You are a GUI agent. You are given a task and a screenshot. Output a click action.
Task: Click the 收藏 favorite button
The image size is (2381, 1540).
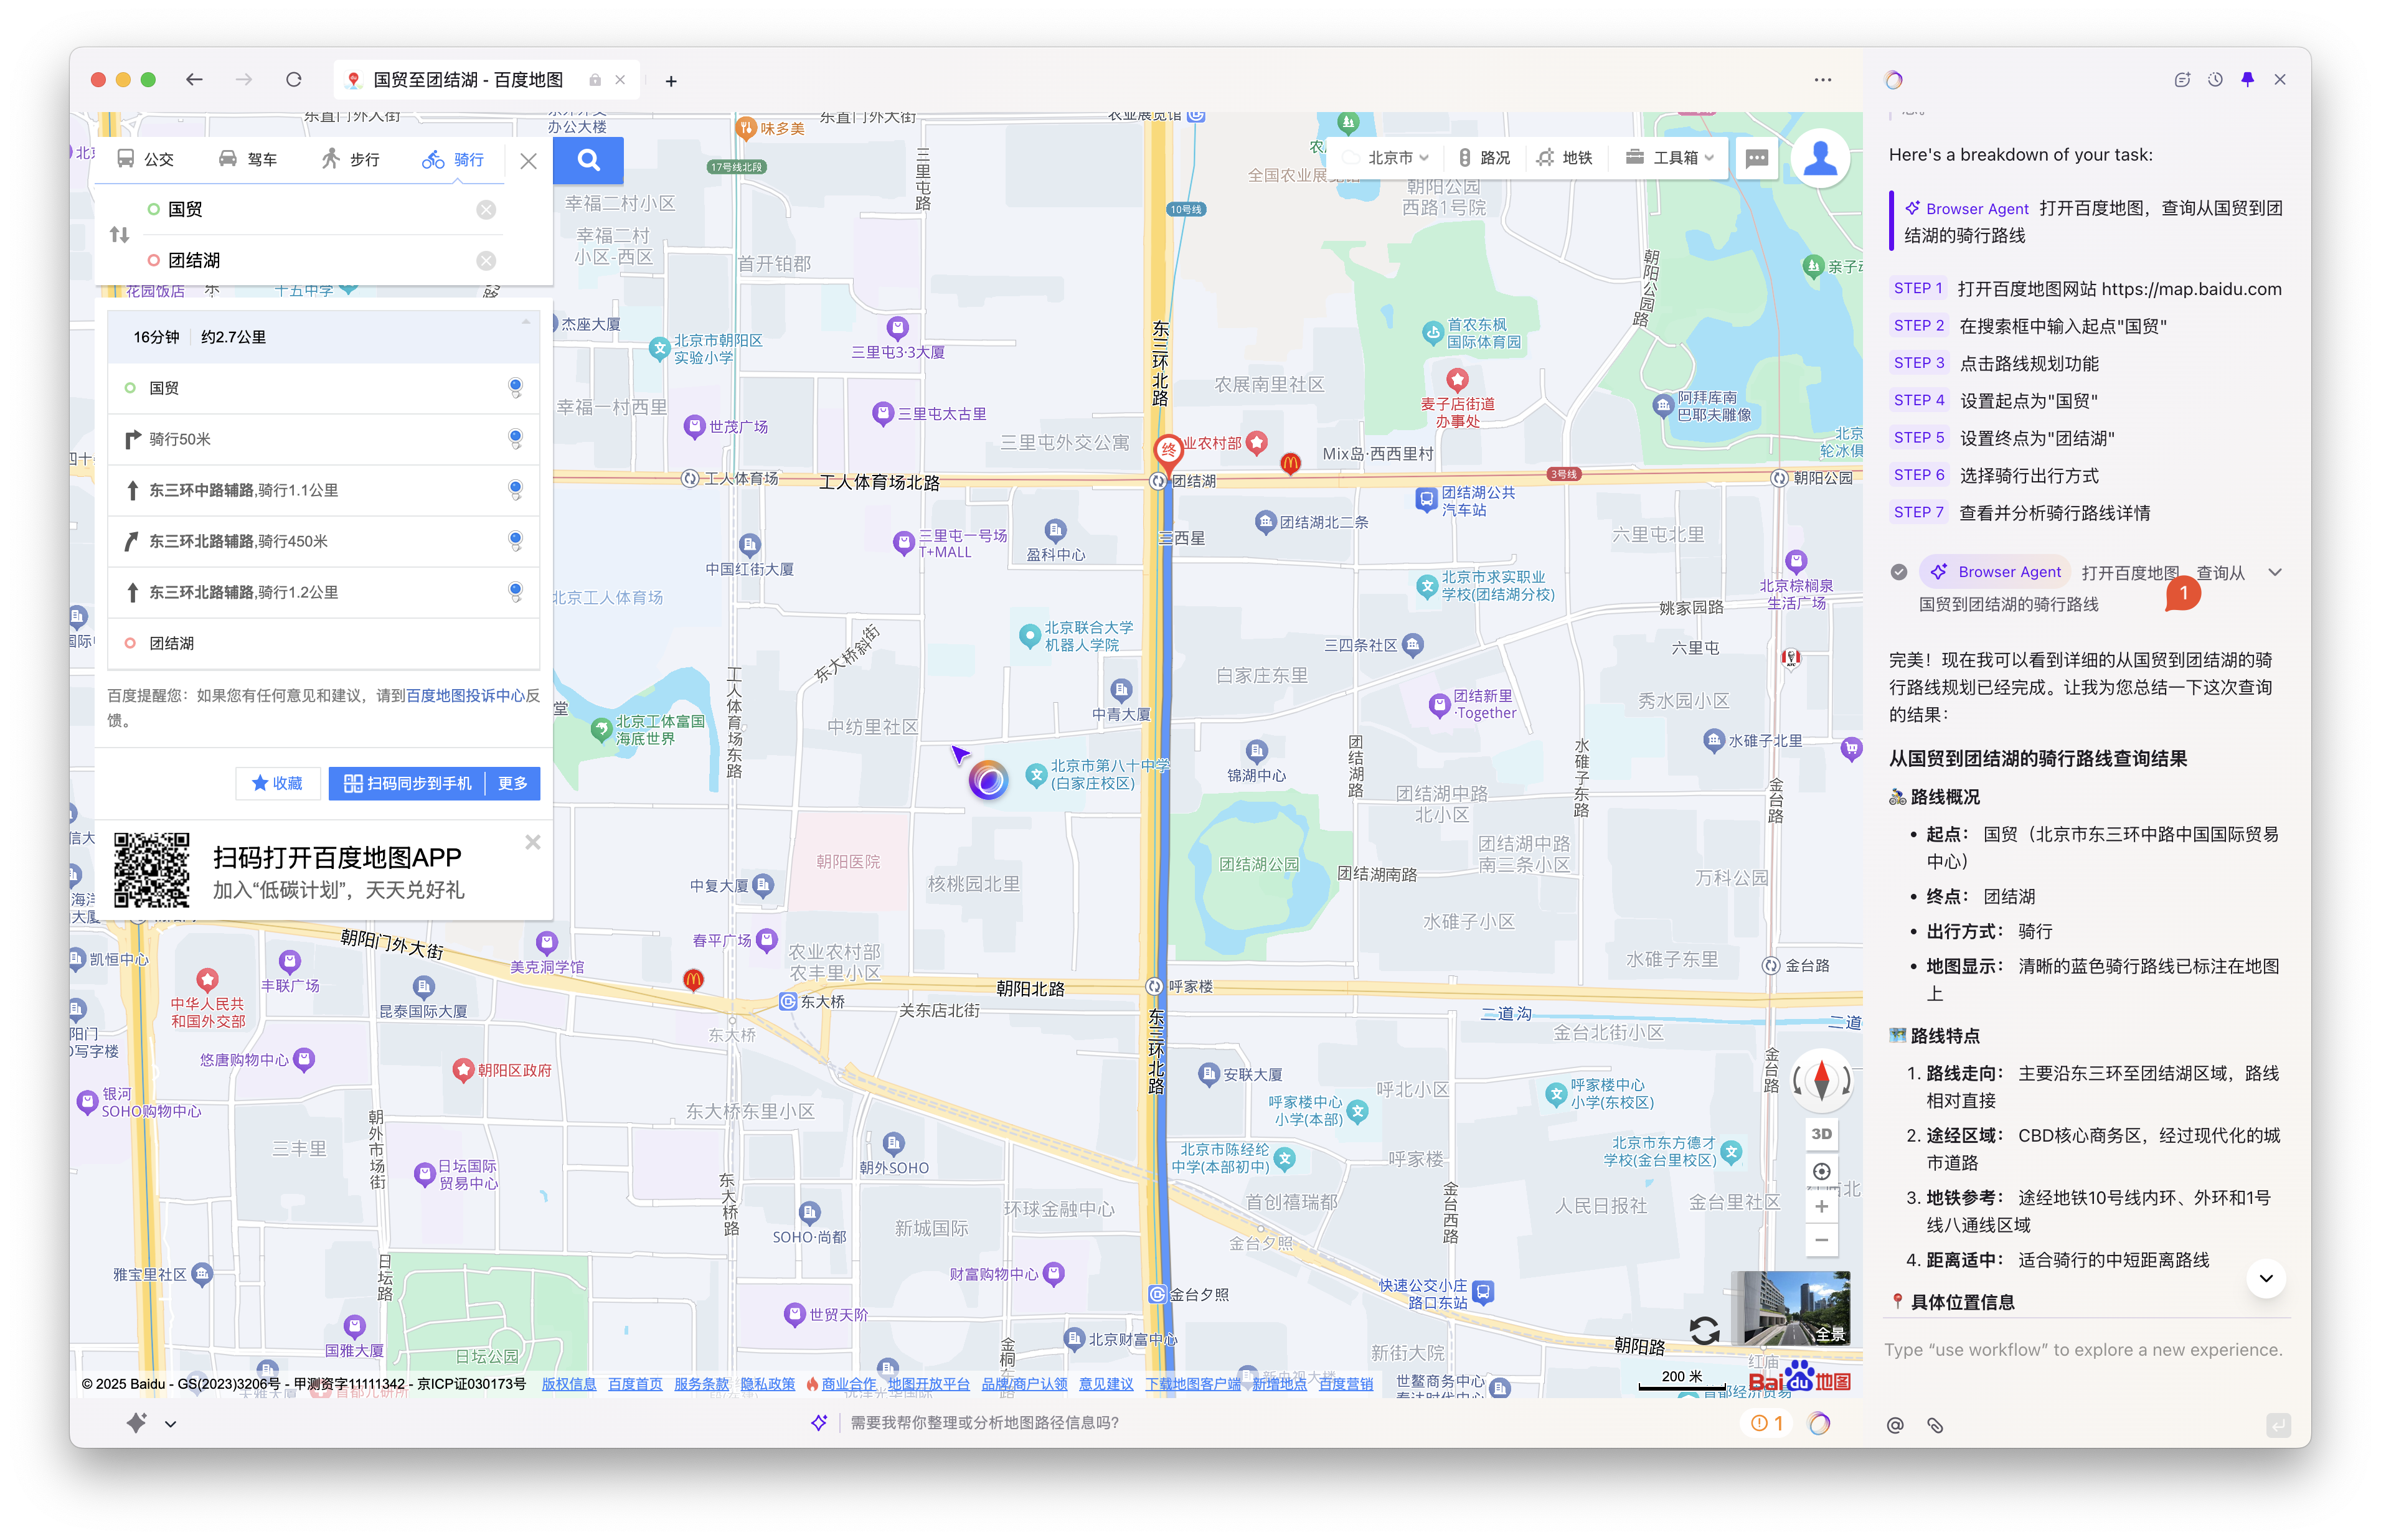point(277,784)
